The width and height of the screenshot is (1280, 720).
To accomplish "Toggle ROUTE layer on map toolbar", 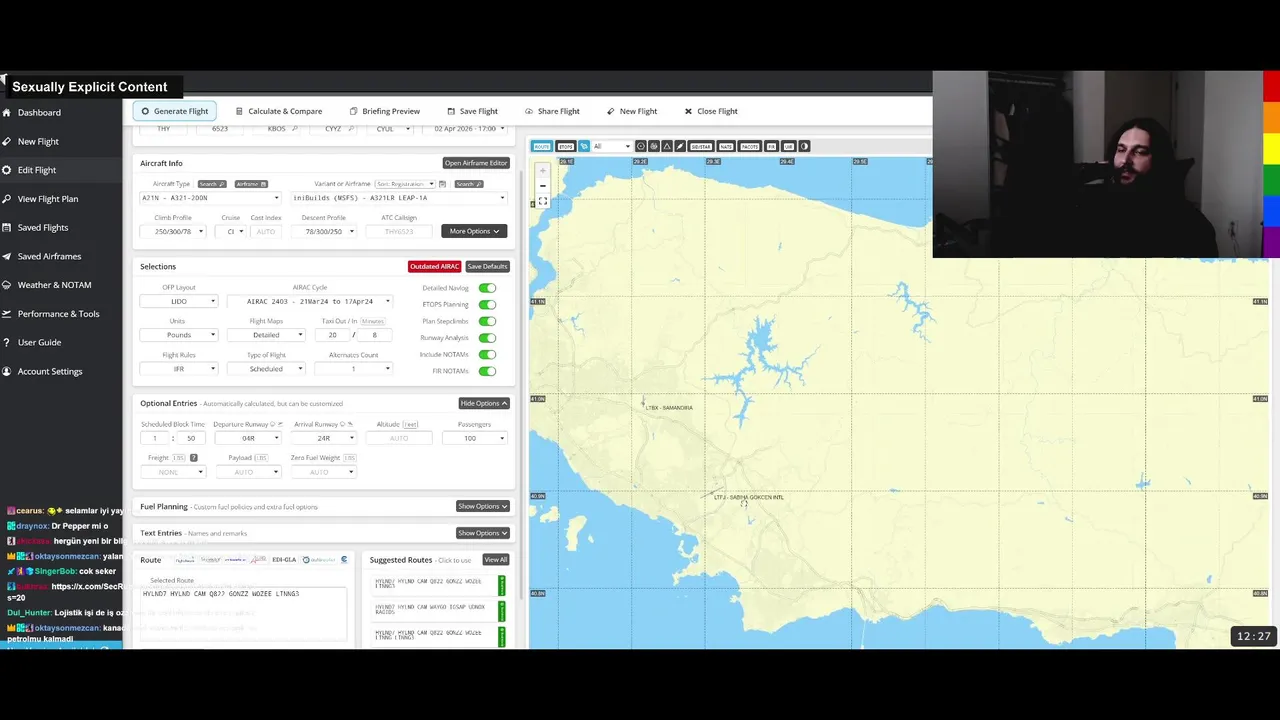I will [x=541, y=146].
